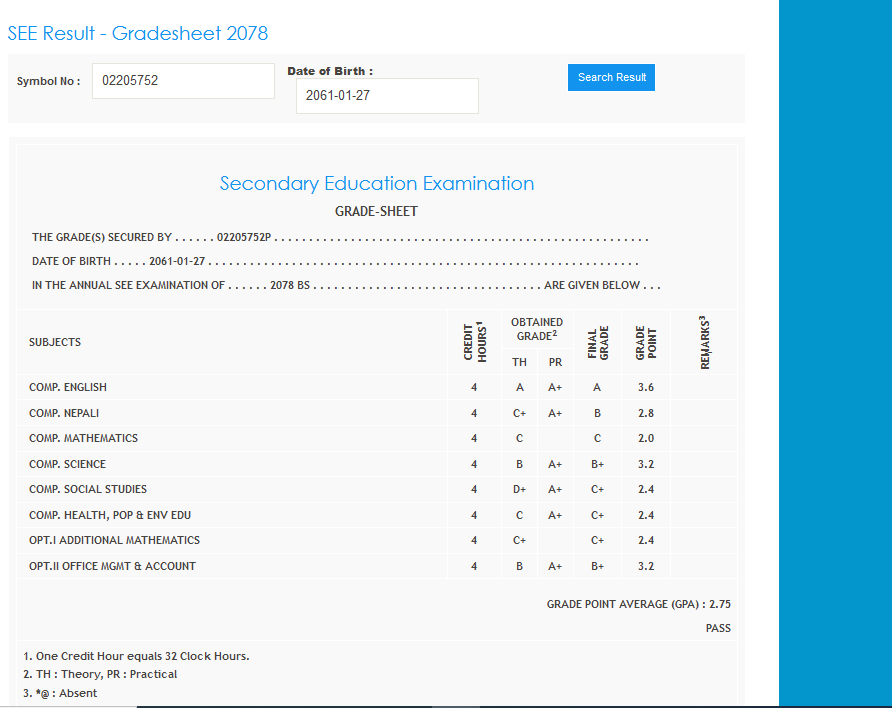Focus the Symbol No input field
The image size is (892, 708).
(x=183, y=81)
